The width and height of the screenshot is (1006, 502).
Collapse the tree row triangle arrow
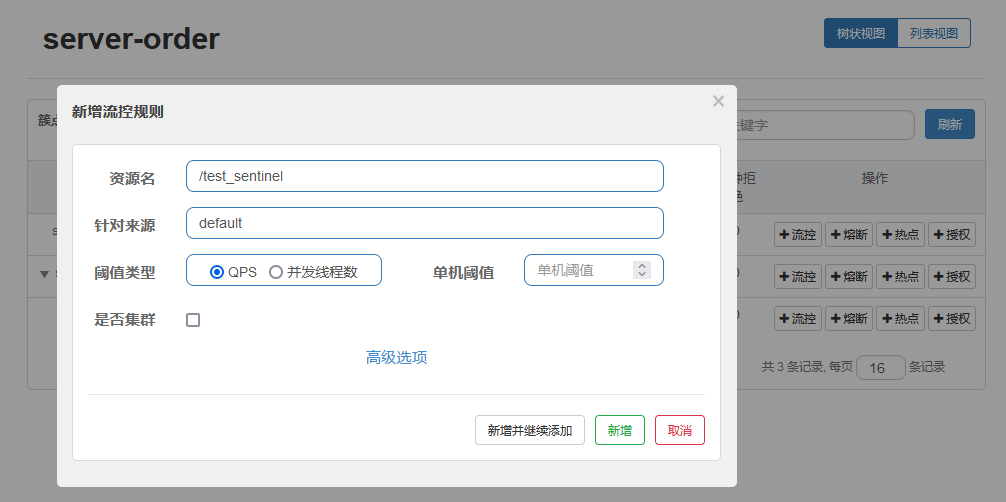pyautogui.click(x=44, y=274)
